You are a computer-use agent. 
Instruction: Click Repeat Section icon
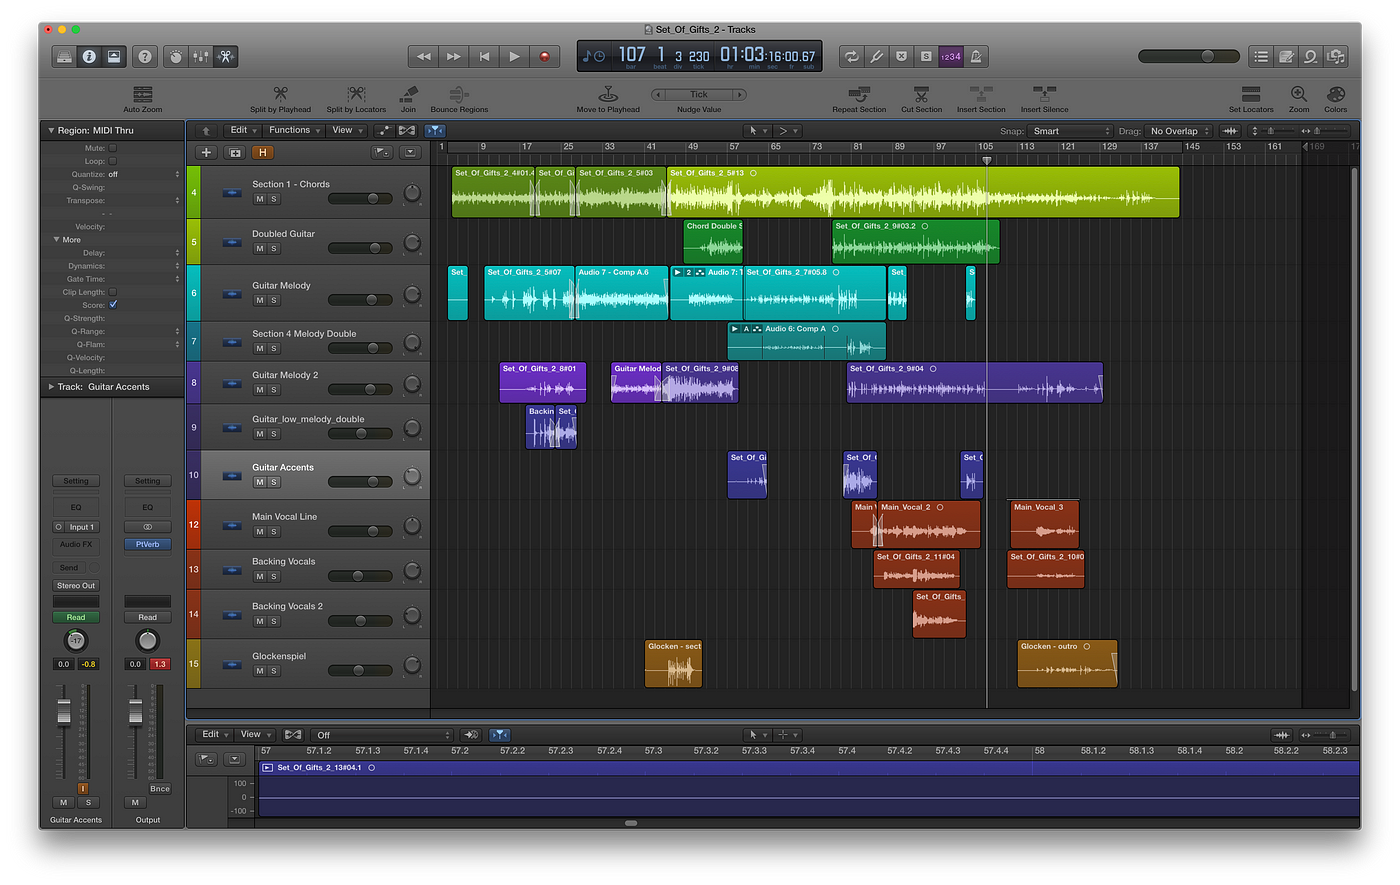click(x=859, y=94)
